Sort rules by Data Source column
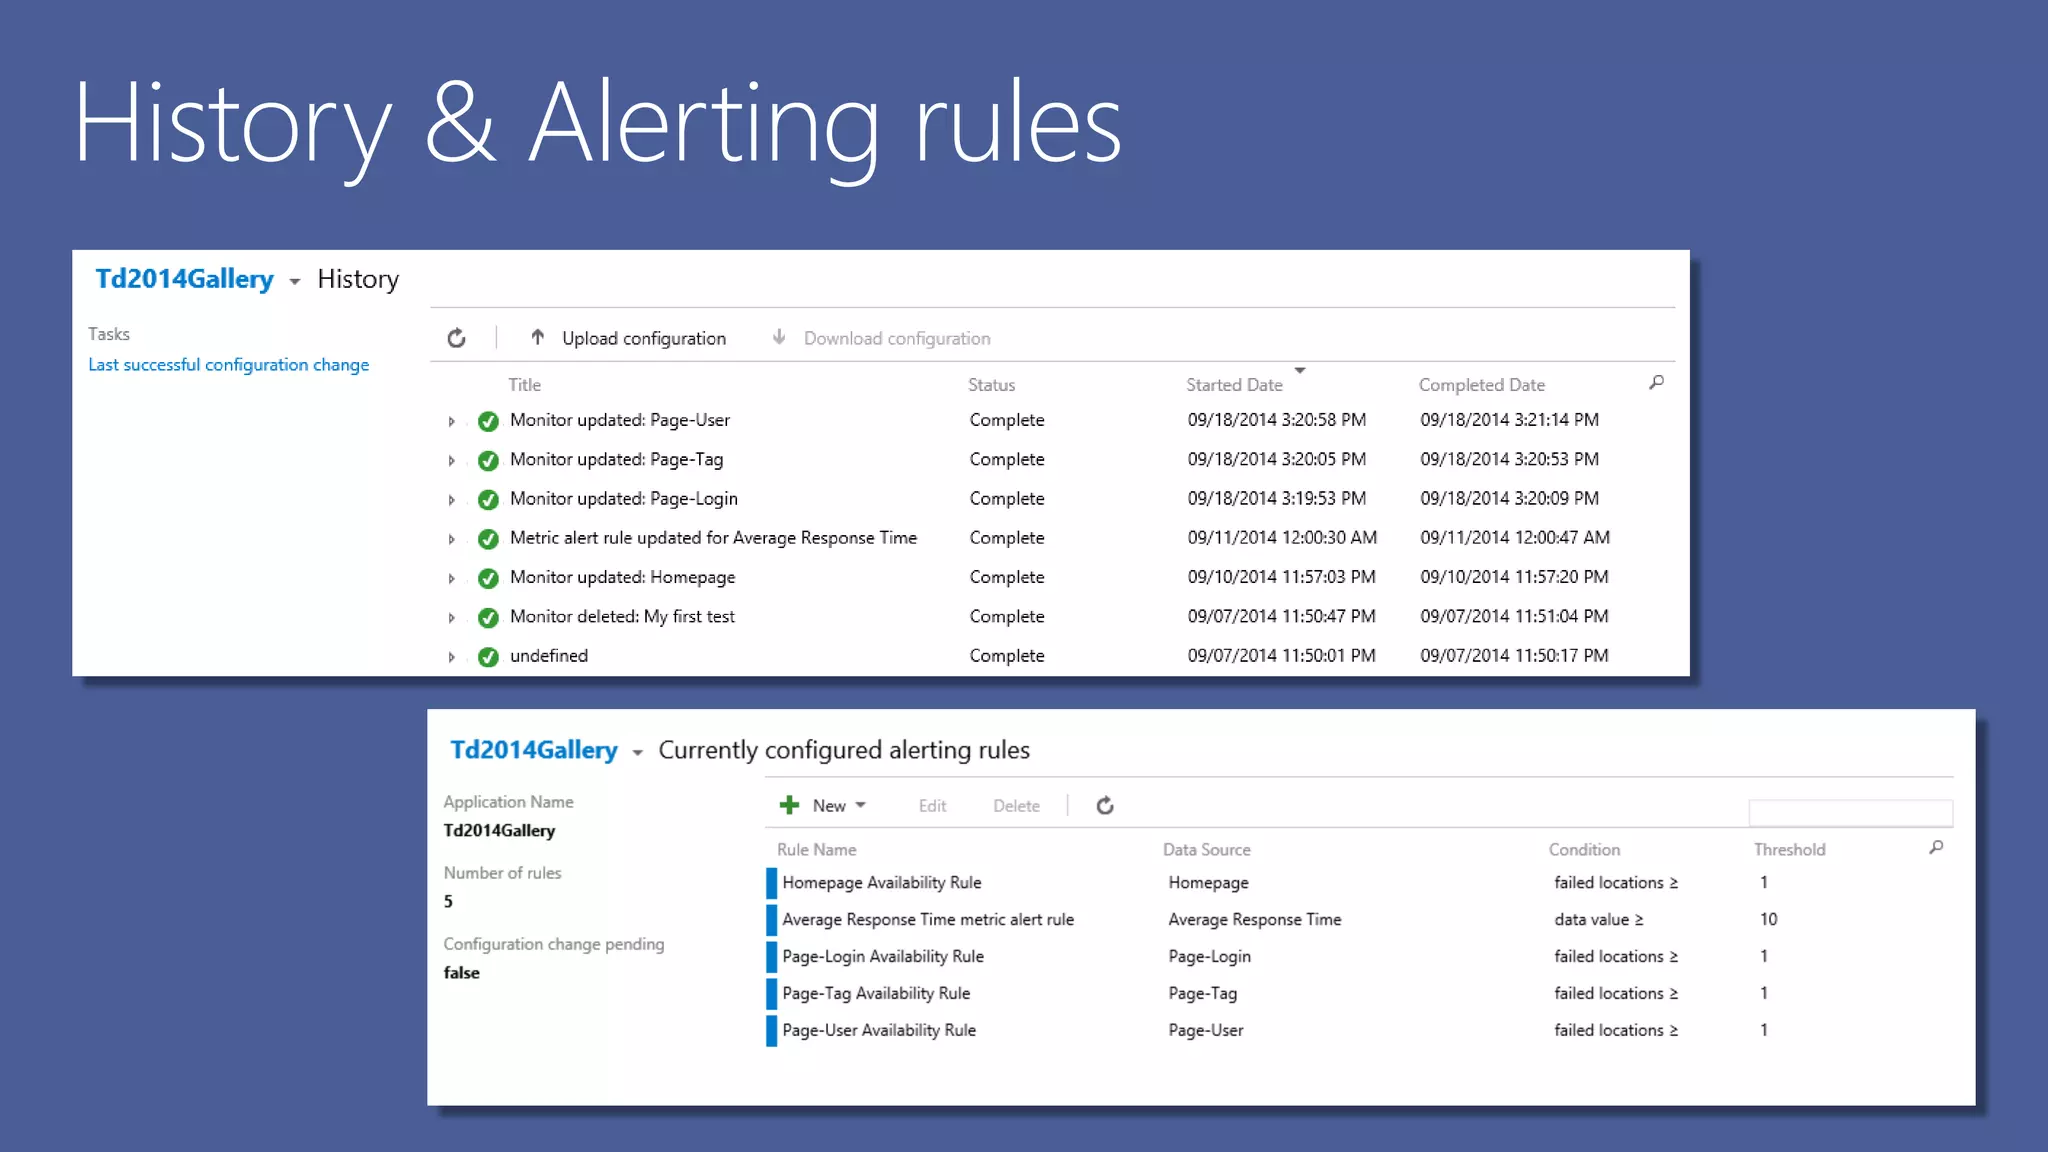2048x1152 pixels. 1206,850
